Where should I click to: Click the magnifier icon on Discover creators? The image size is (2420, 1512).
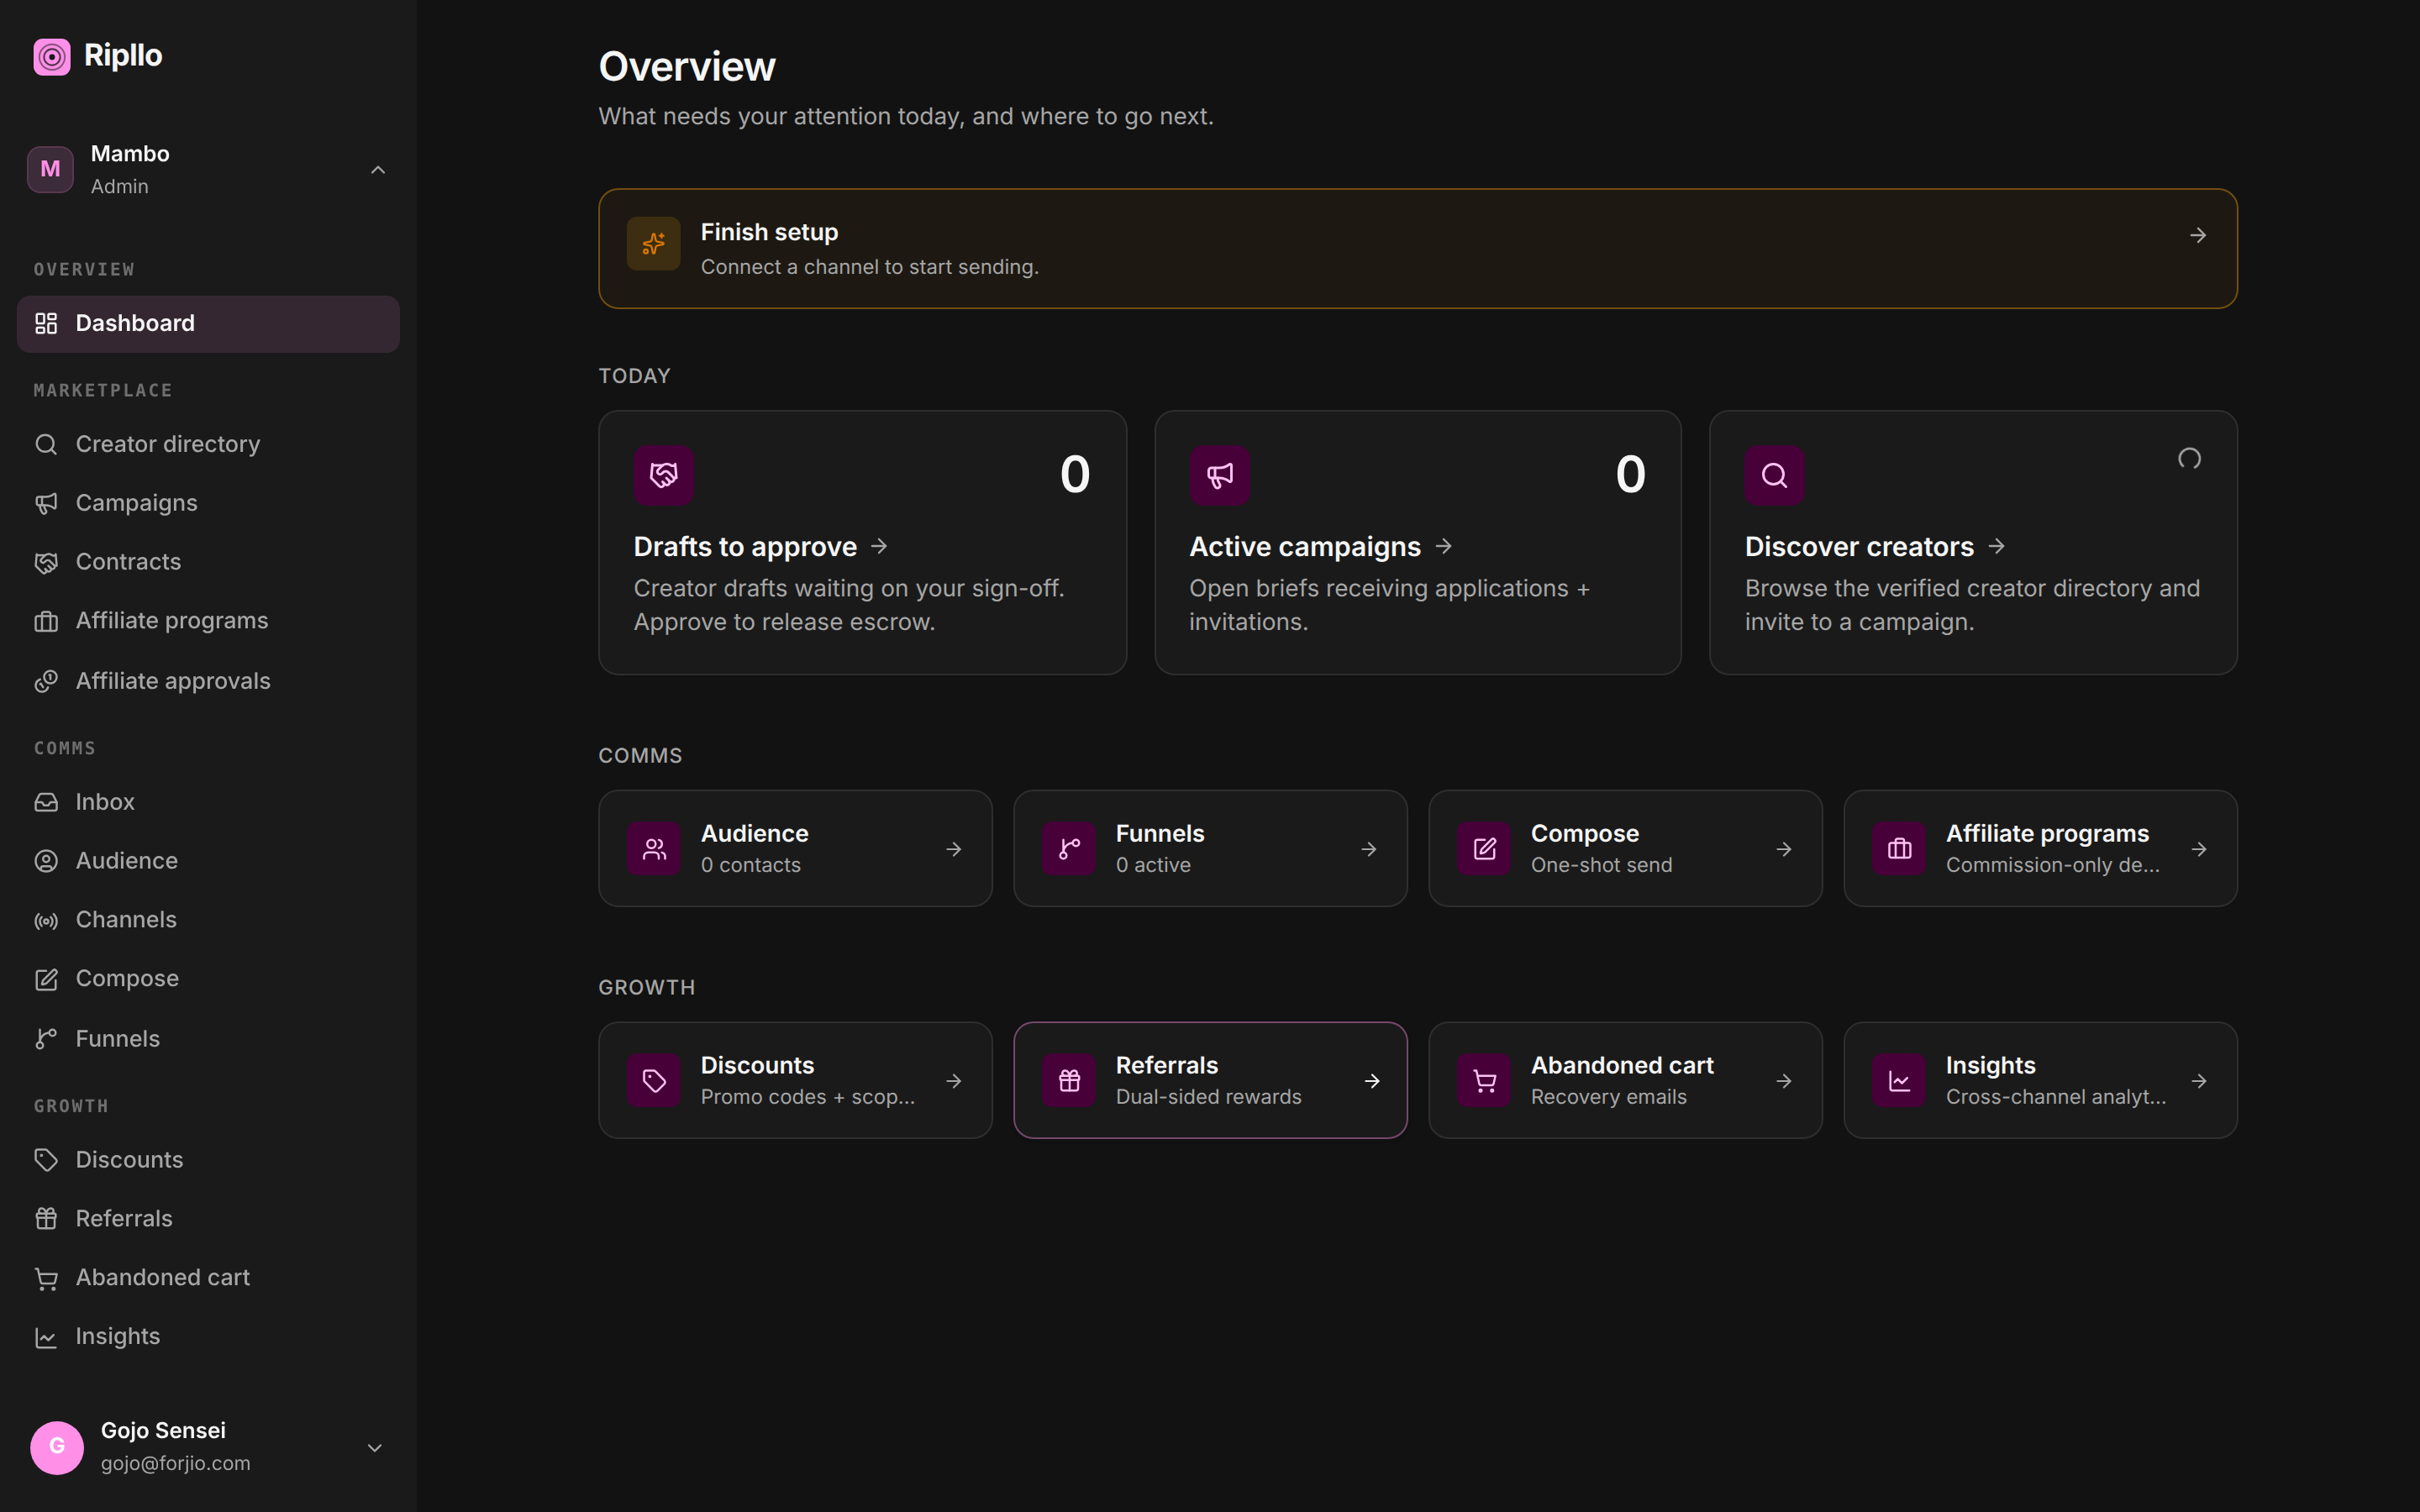pyautogui.click(x=1774, y=475)
